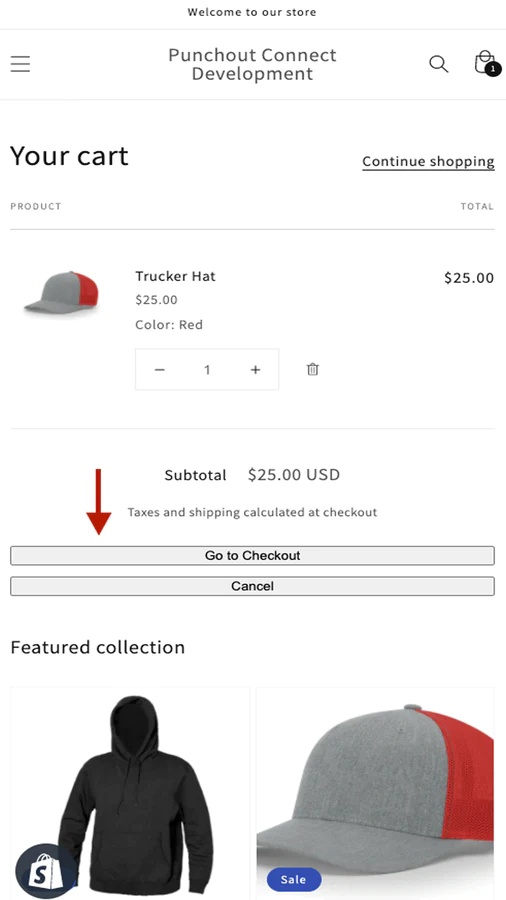Viewport: 506px width, 900px height.
Task: Remove Trucker Hat using trash icon
Action: 312,369
